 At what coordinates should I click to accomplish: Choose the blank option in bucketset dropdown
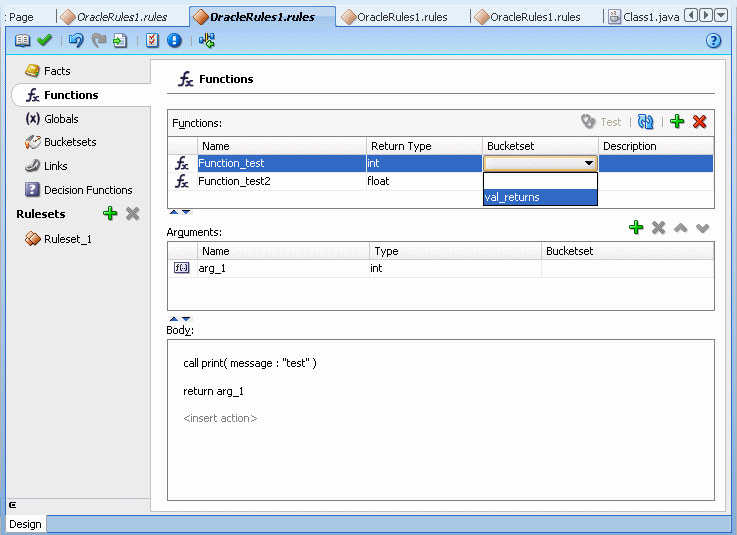coord(540,181)
